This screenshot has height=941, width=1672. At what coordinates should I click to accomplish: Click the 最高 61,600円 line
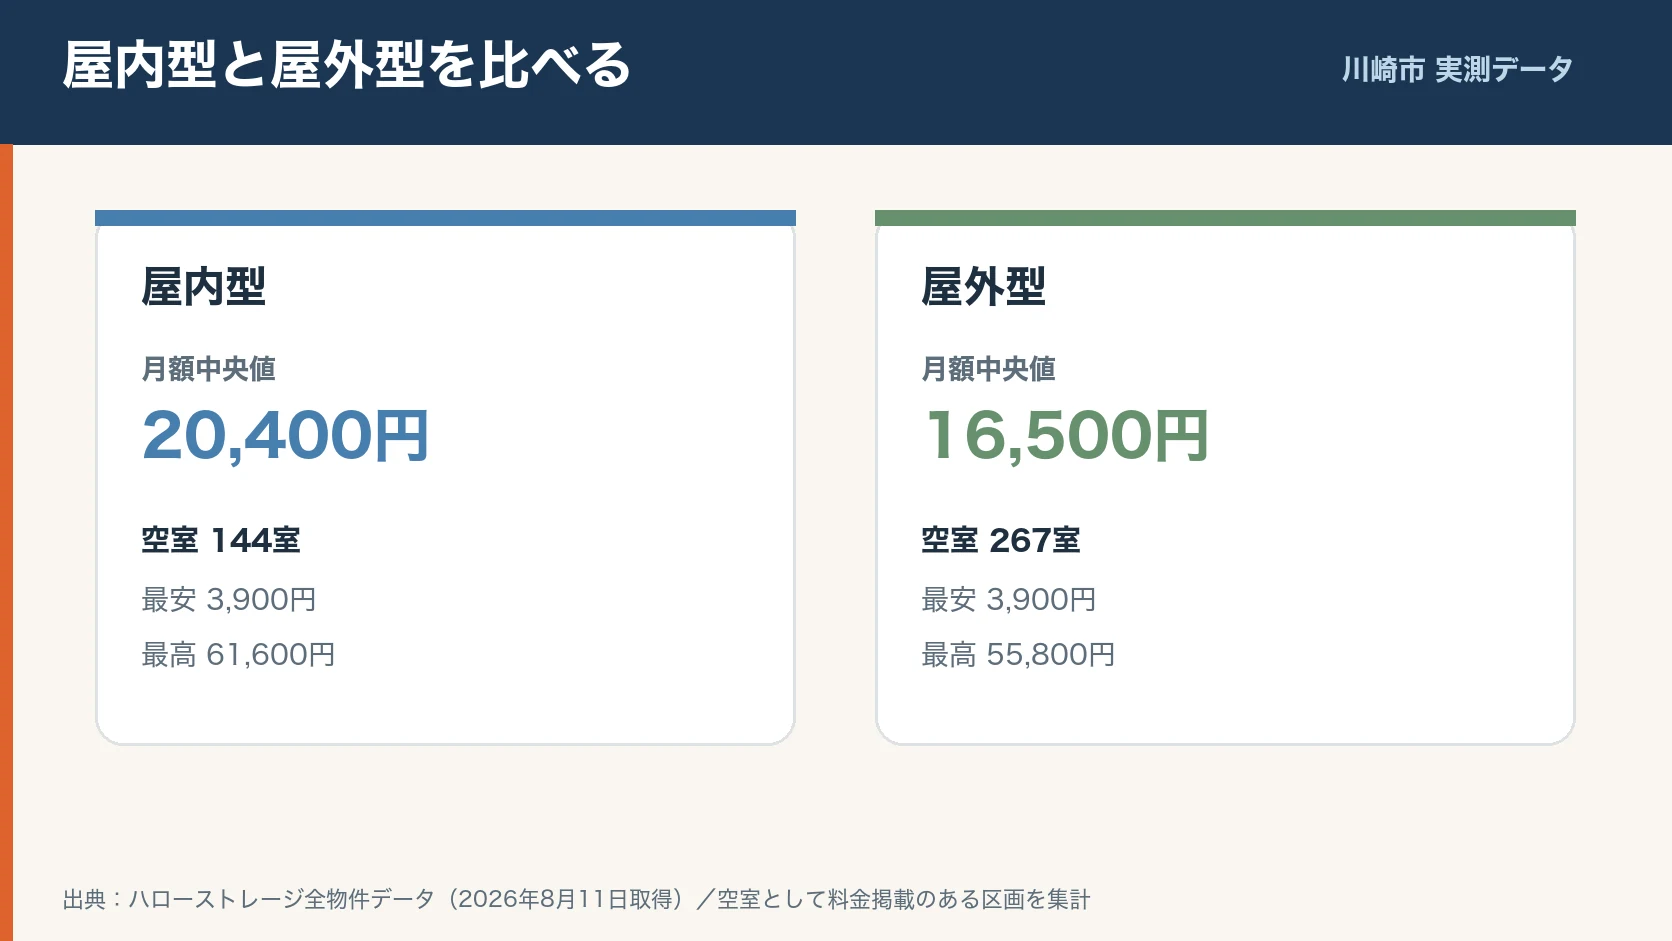[239, 654]
